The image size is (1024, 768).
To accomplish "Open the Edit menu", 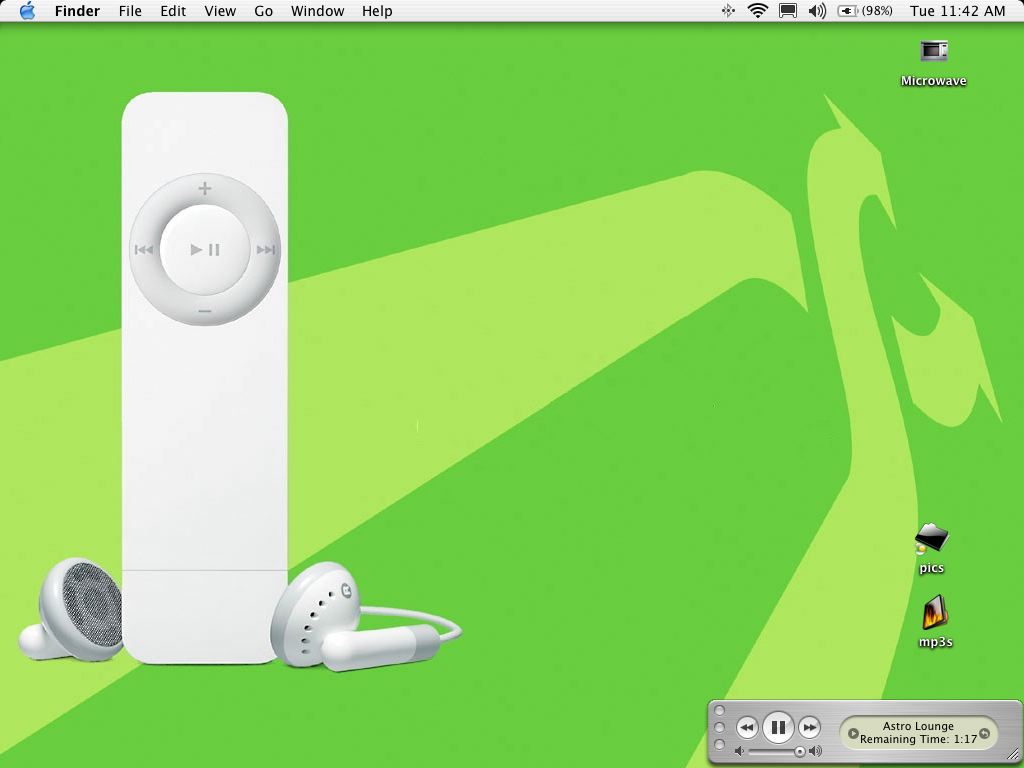I will pyautogui.click(x=173, y=11).
